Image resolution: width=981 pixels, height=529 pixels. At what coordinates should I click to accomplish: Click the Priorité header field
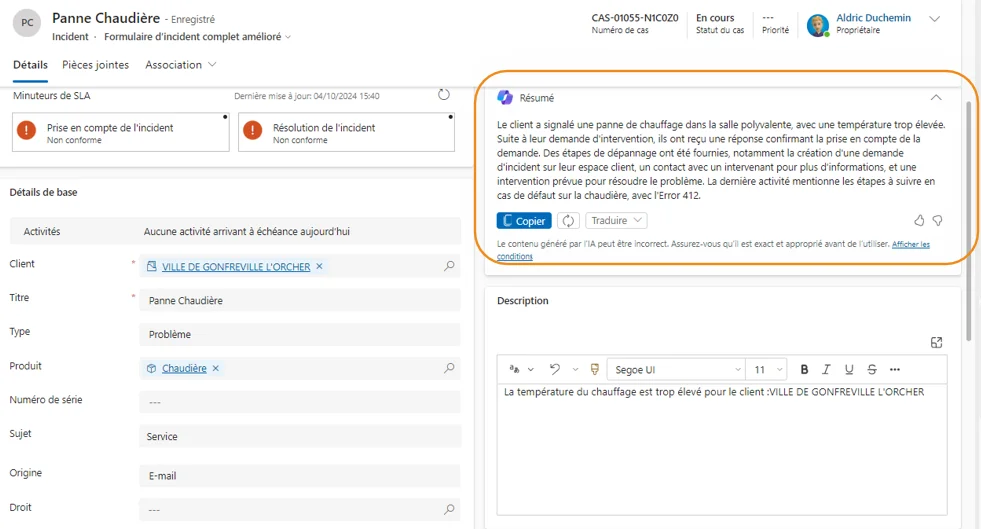[x=775, y=24]
